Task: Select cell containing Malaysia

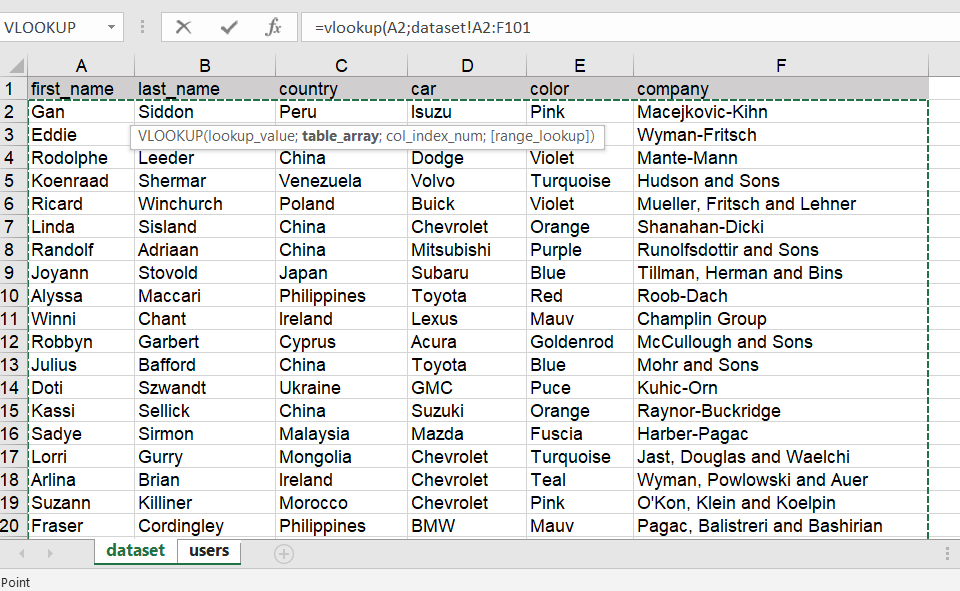Action: [341, 434]
